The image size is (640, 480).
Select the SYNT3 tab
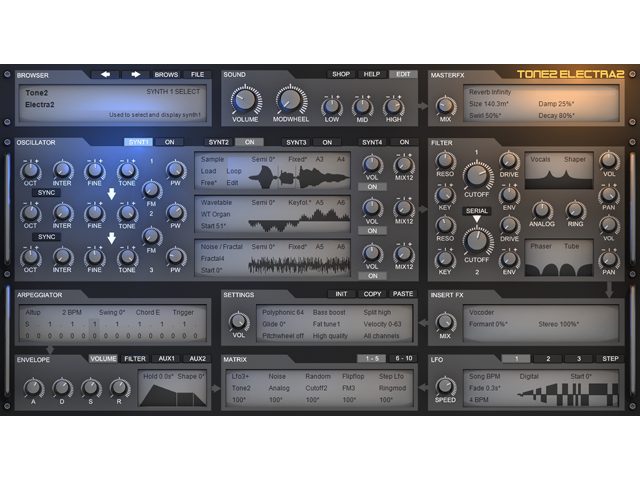[x=296, y=142]
